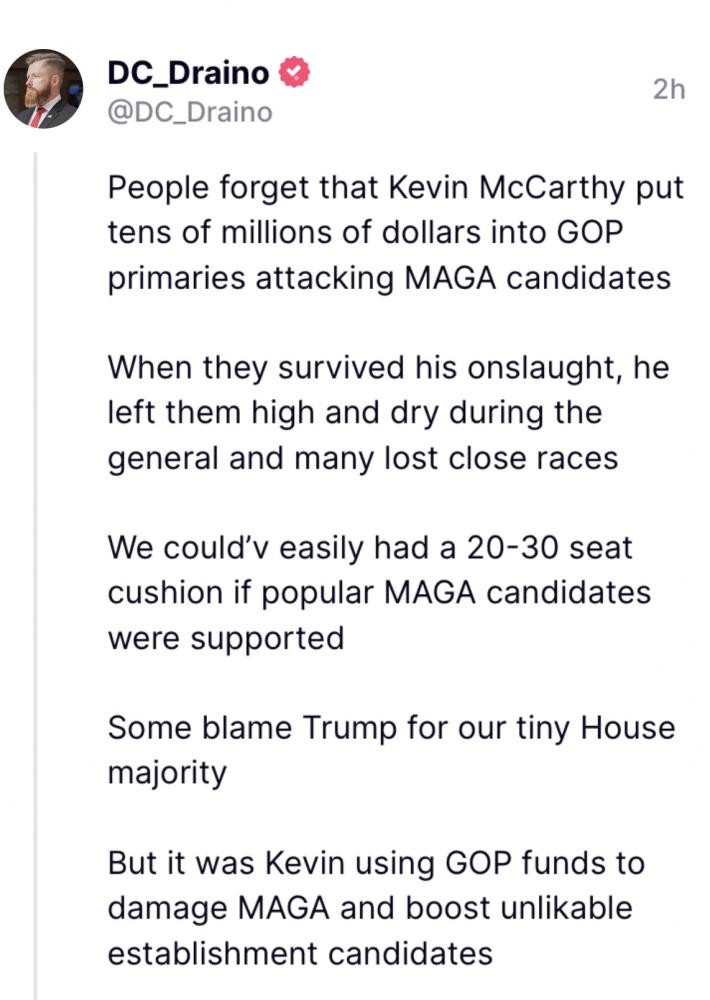710x1000 pixels.
Task: Click the DC_Draino display name
Action: pyautogui.click(x=189, y=73)
